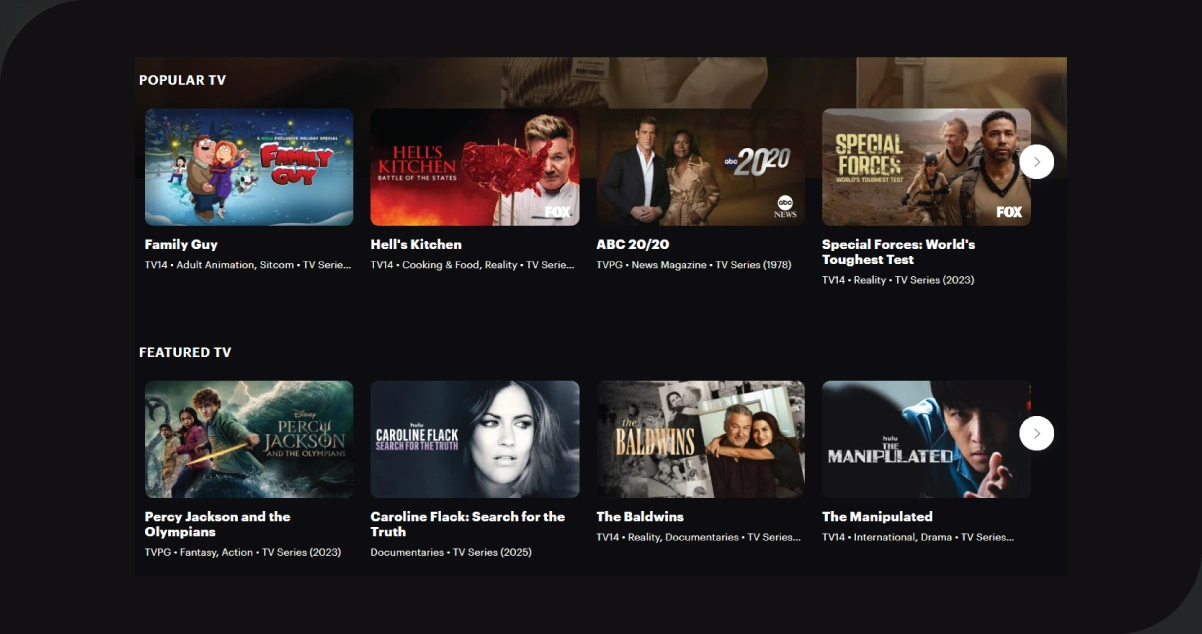
Task: Select The Baldwins thumbnail image
Action: (x=700, y=439)
